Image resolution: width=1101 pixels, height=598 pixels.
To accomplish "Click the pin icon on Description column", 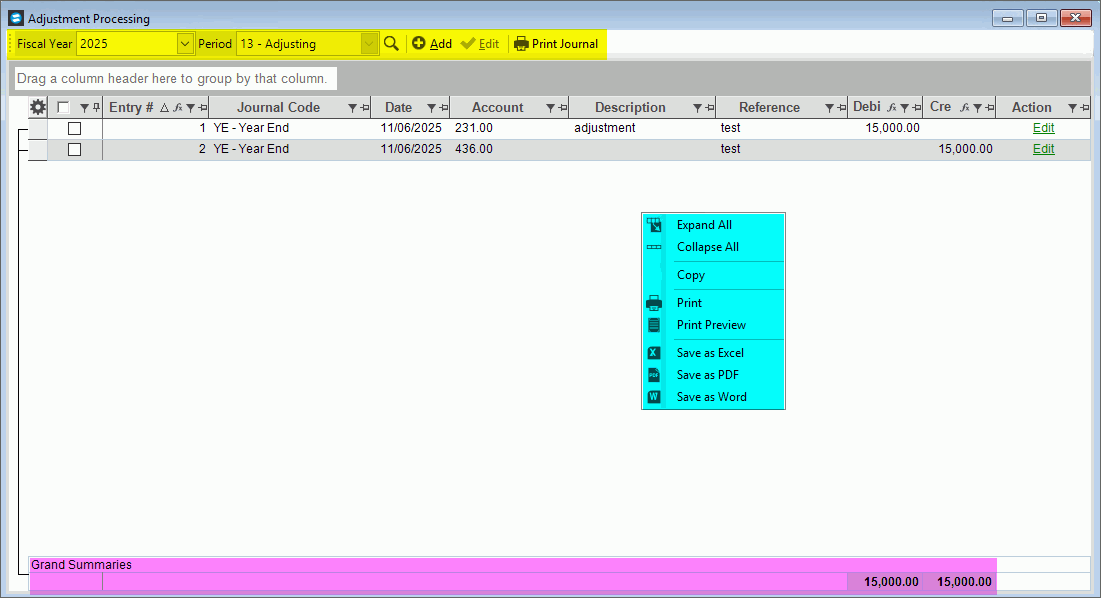I will coord(709,108).
